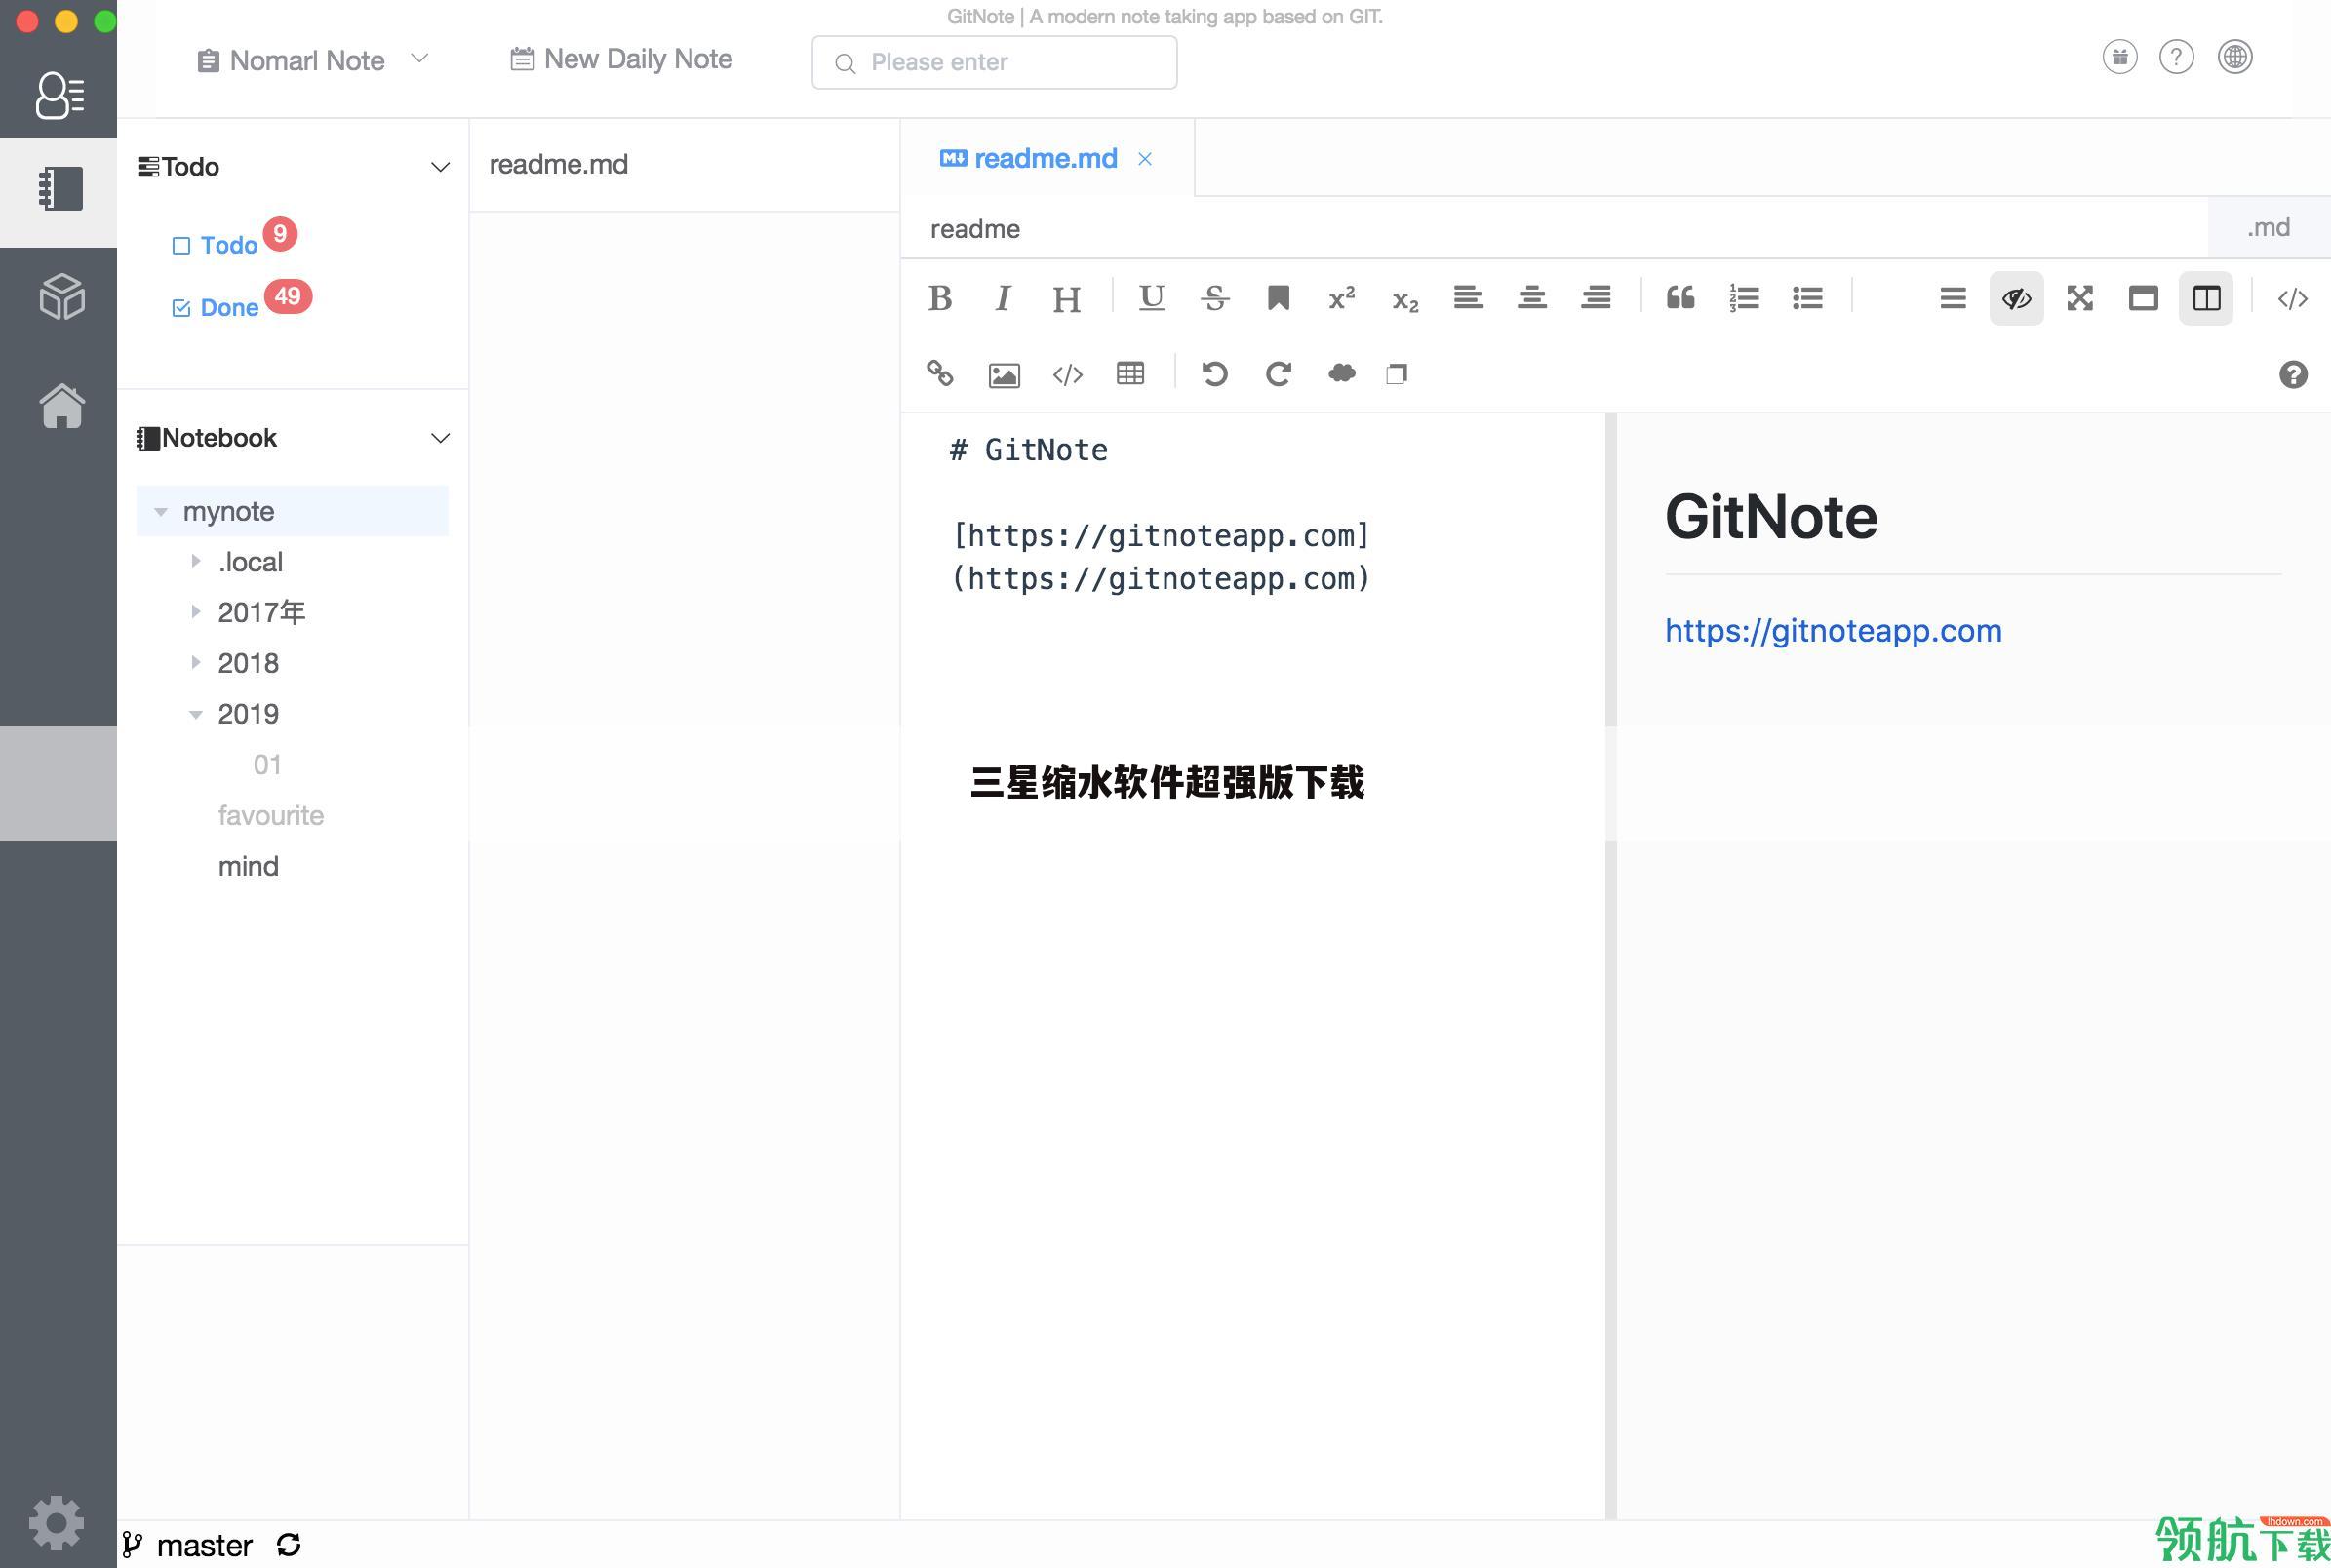Click the master branch label
Image resolution: width=2331 pixels, height=1568 pixels.
click(x=204, y=1545)
